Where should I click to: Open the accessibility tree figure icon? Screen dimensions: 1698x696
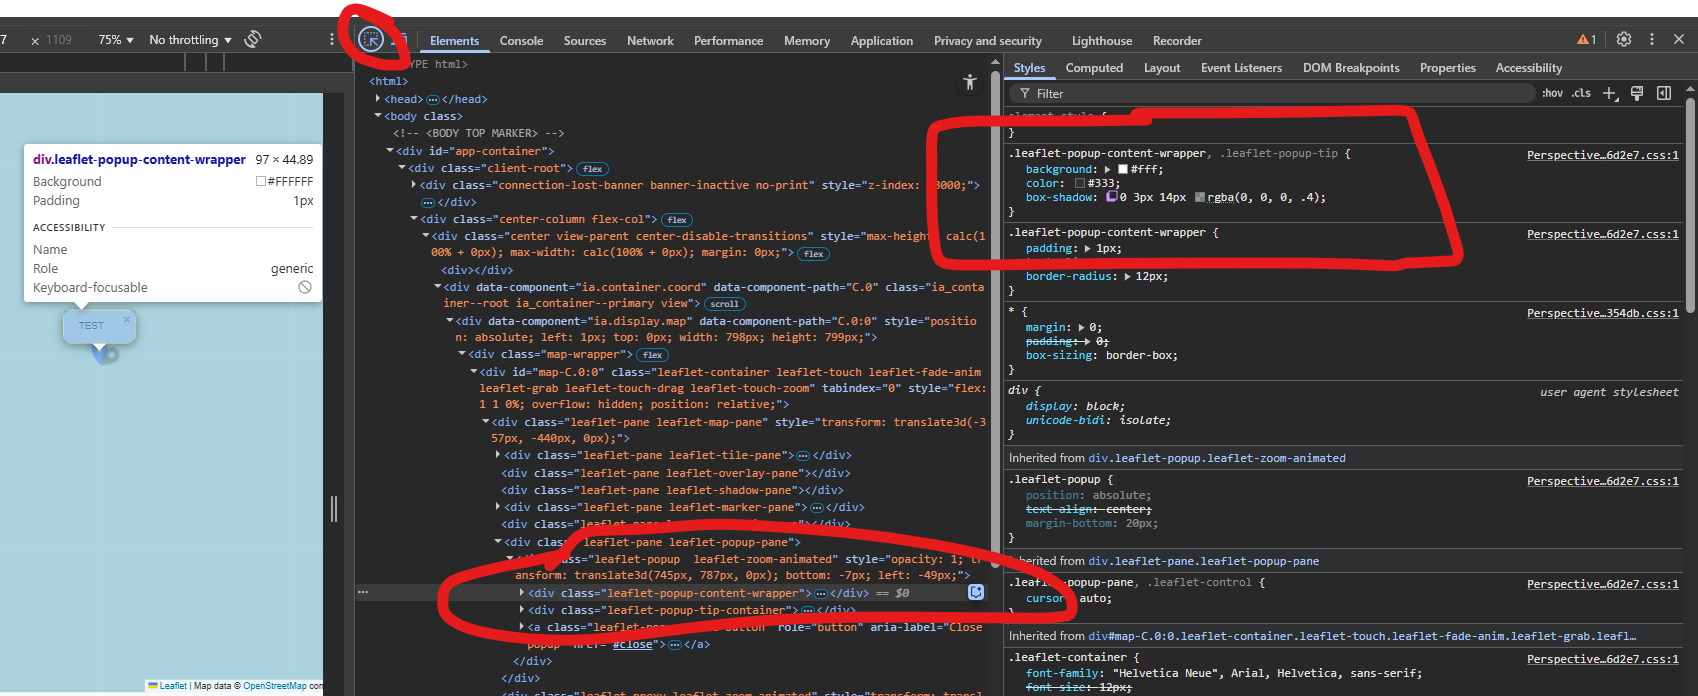pyautogui.click(x=969, y=82)
